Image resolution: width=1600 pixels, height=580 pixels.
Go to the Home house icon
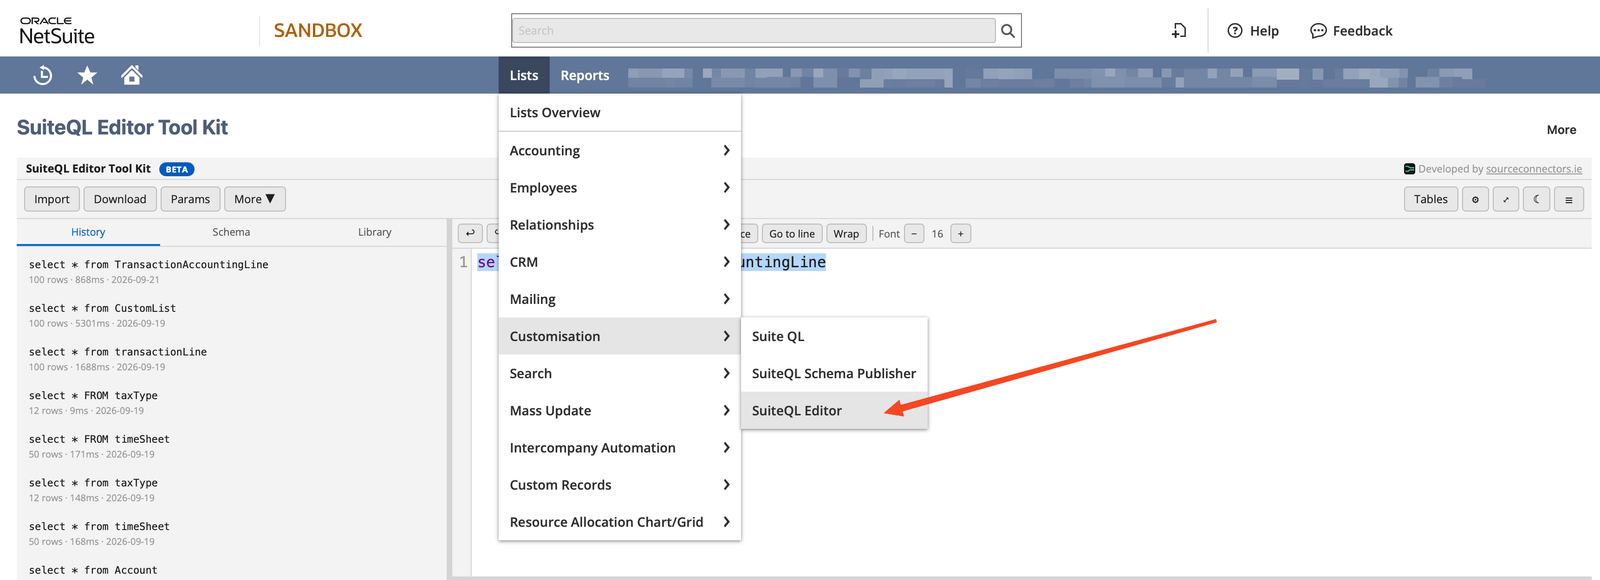click(131, 75)
